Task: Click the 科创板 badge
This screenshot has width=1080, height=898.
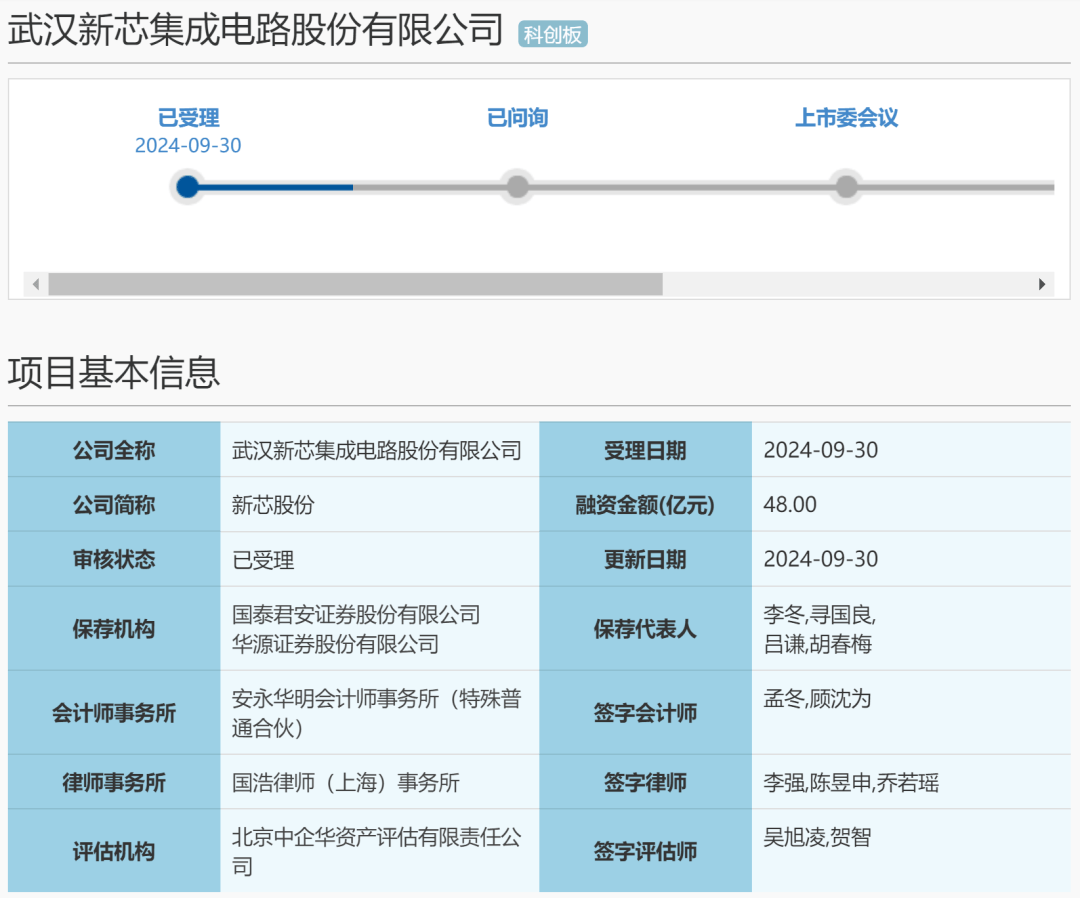Action: [552, 34]
